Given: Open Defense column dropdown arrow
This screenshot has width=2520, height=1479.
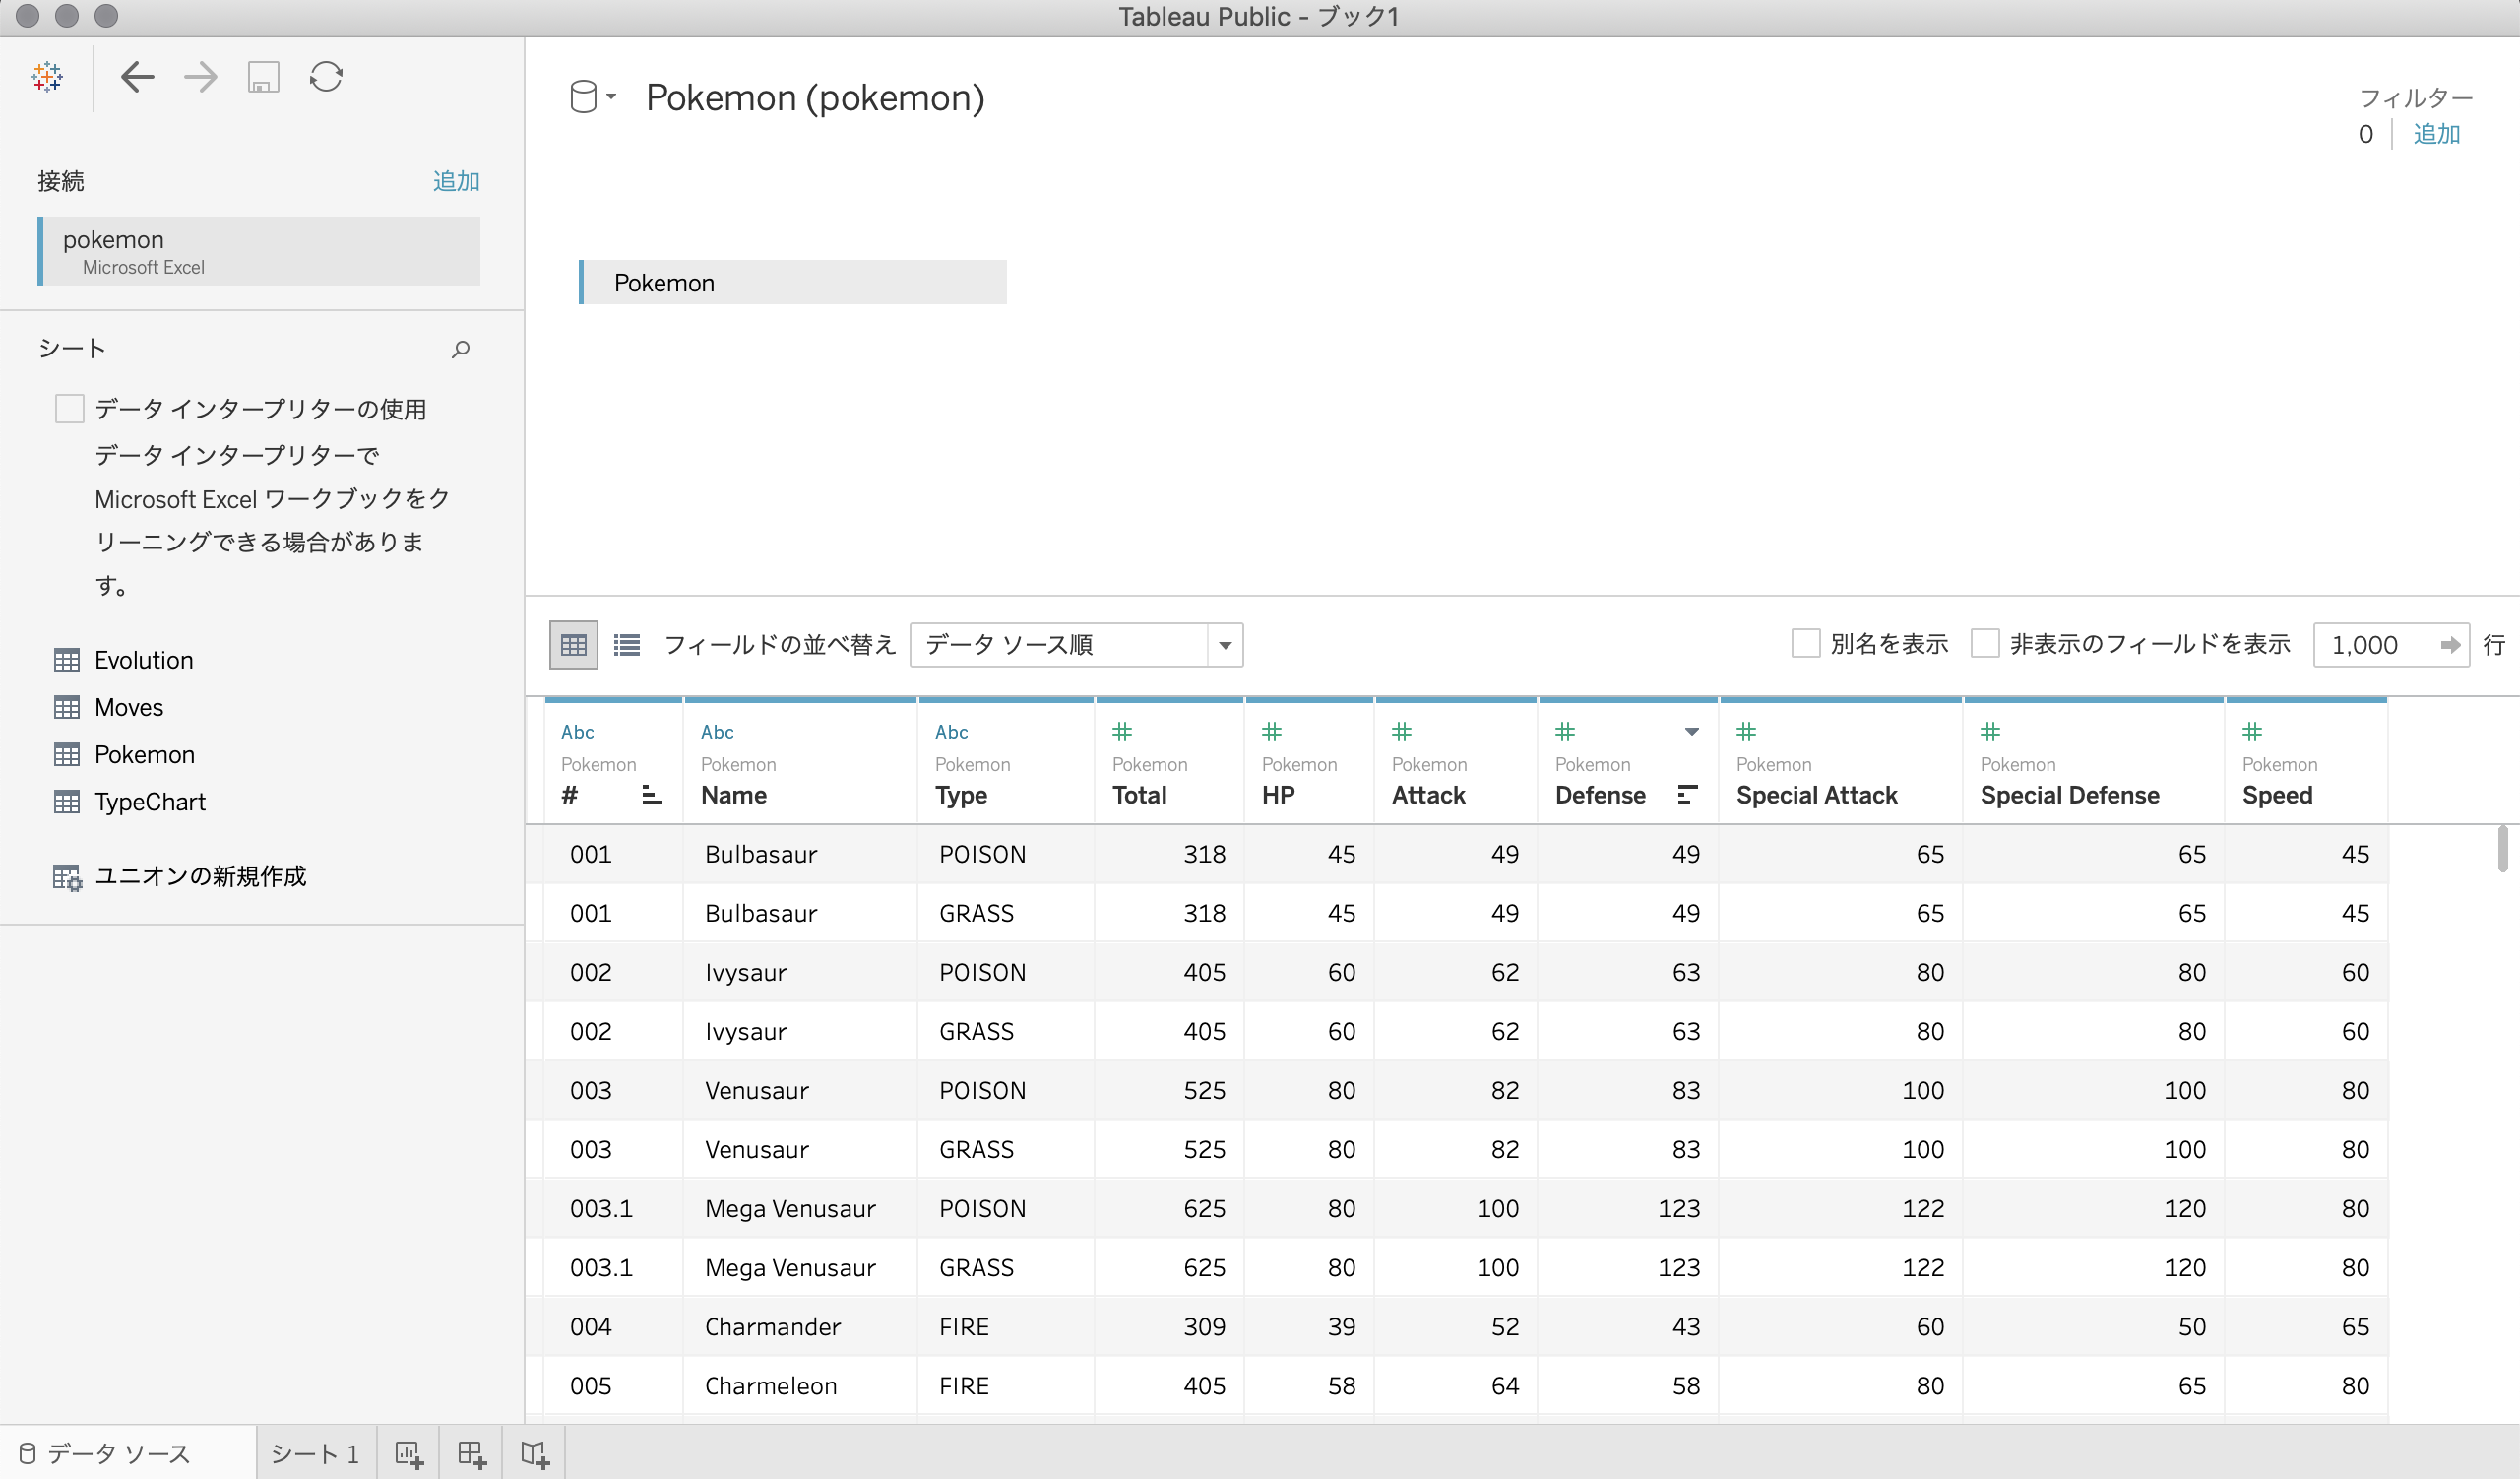Looking at the screenshot, I should [x=1692, y=732].
